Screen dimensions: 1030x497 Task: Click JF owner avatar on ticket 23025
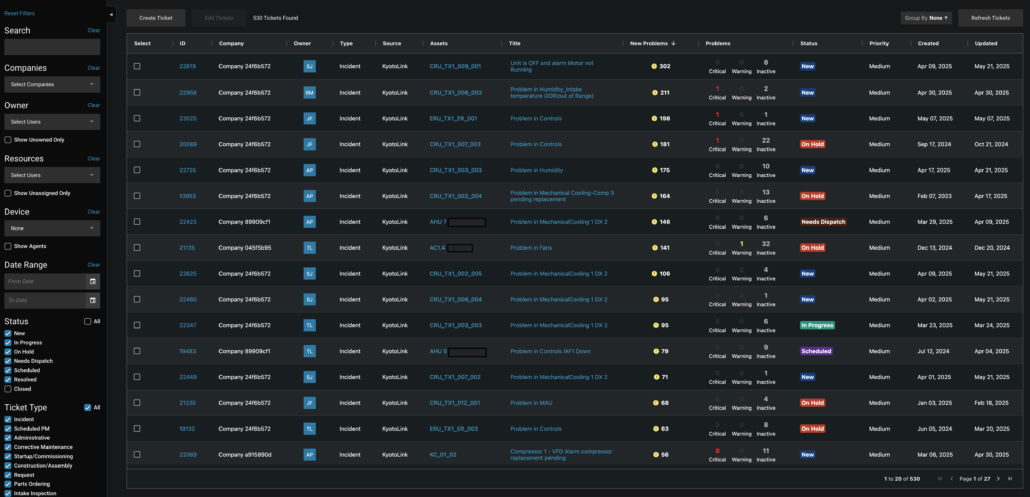(309, 118)
